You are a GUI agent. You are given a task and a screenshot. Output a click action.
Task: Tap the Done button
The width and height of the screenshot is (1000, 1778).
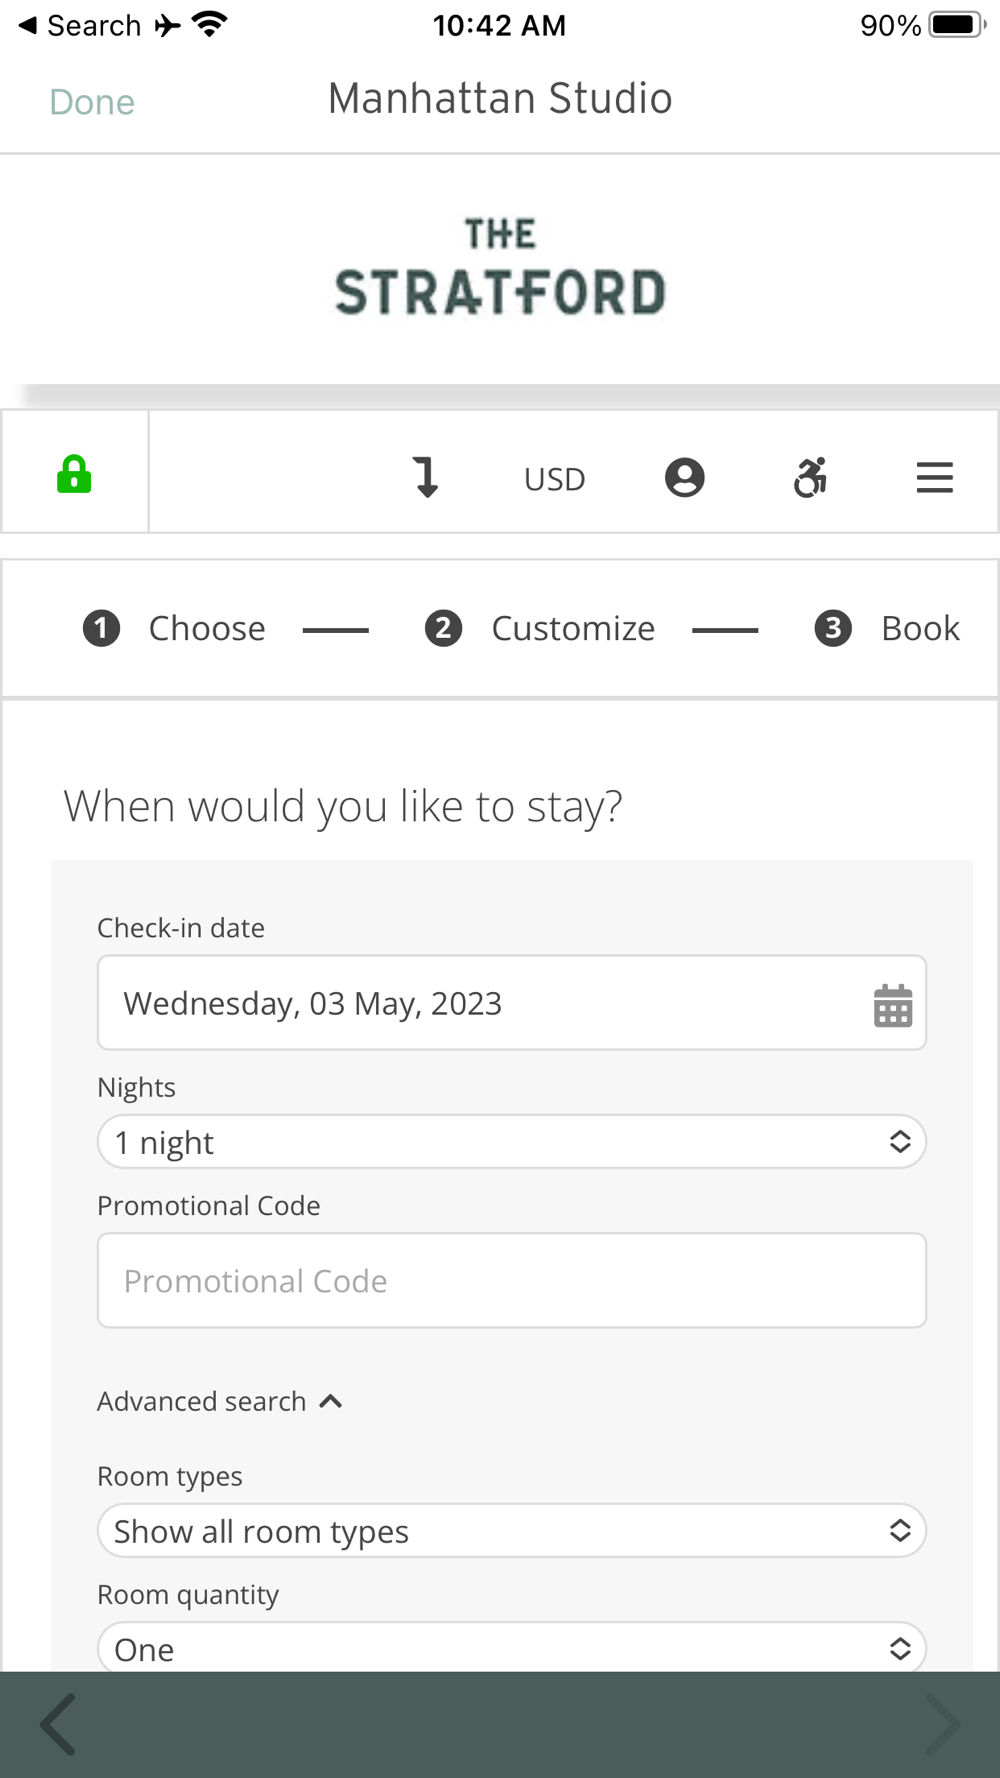[92, 102]
